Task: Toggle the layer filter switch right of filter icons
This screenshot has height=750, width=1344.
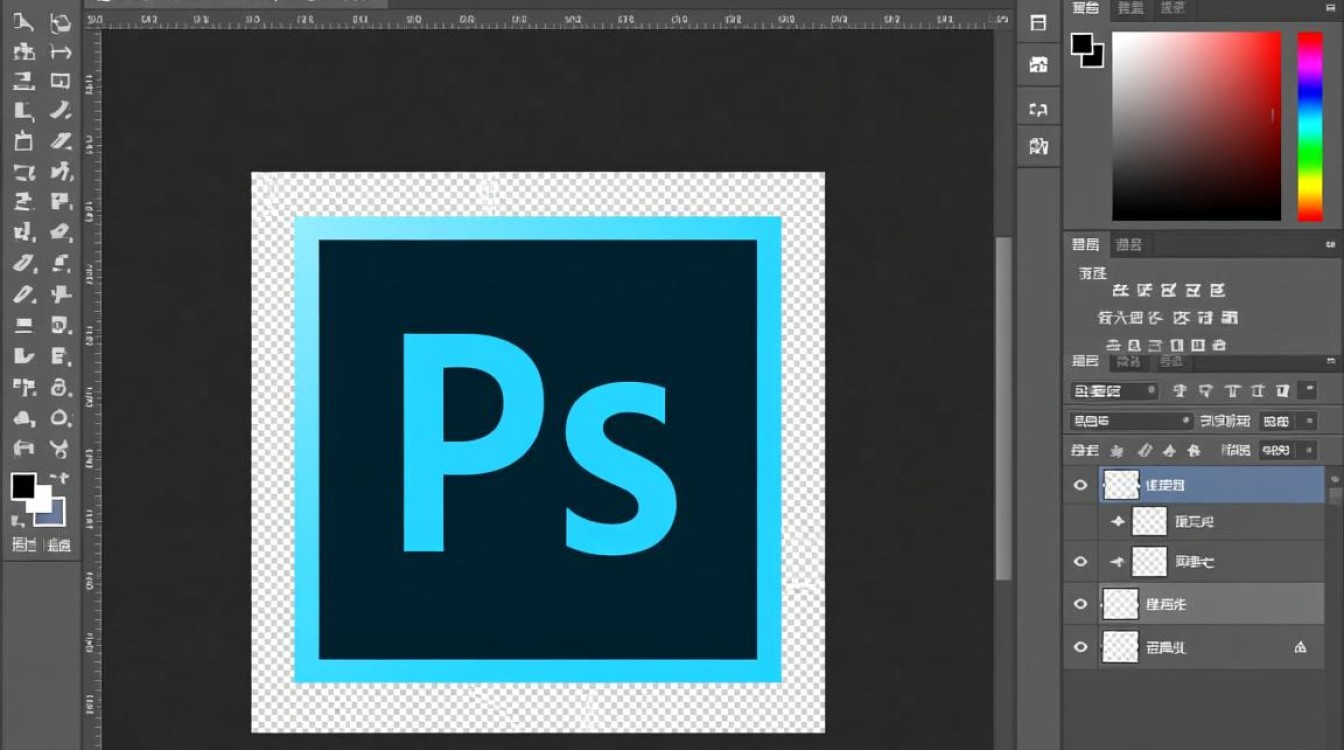Action: point(1308,391)
